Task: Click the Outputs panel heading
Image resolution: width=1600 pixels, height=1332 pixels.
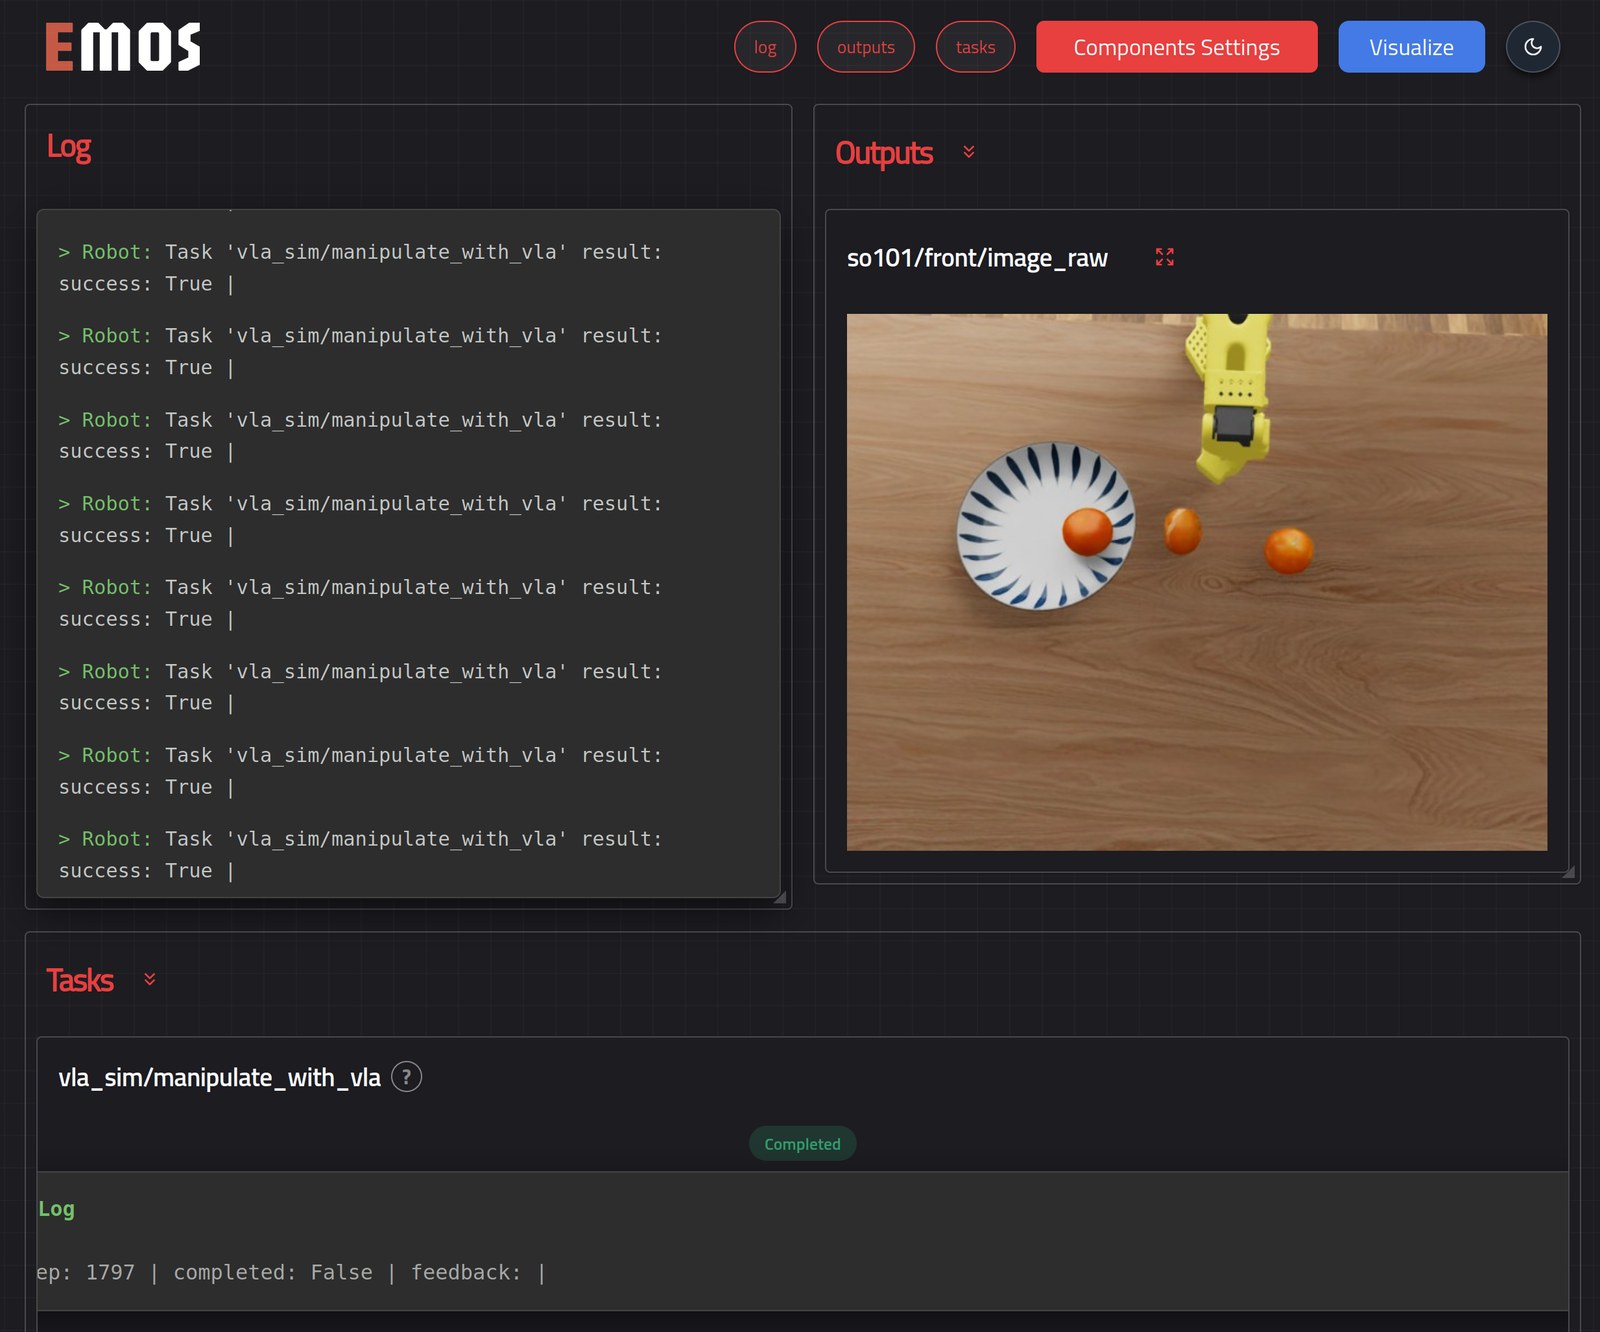Action: click(884, 153)
